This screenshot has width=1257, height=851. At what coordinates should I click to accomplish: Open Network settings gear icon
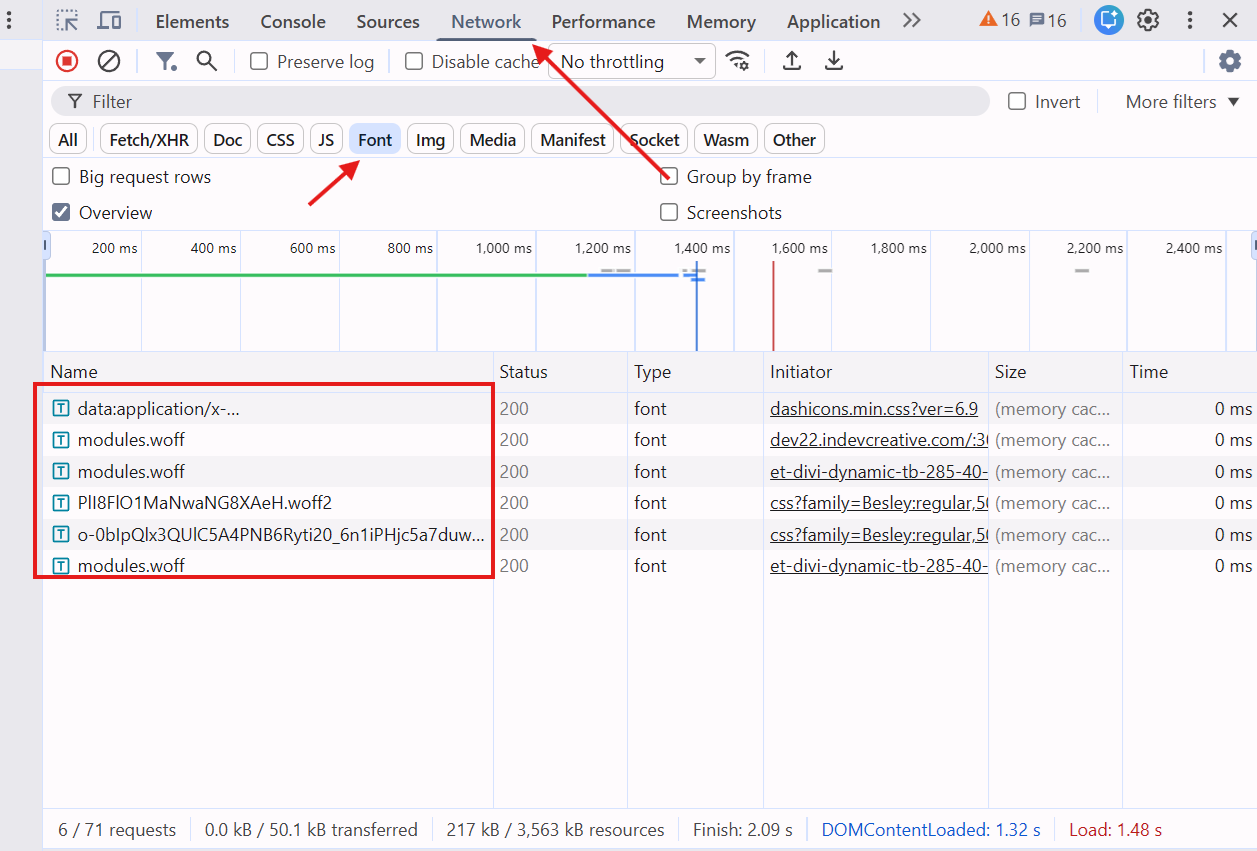point(1229,62)
